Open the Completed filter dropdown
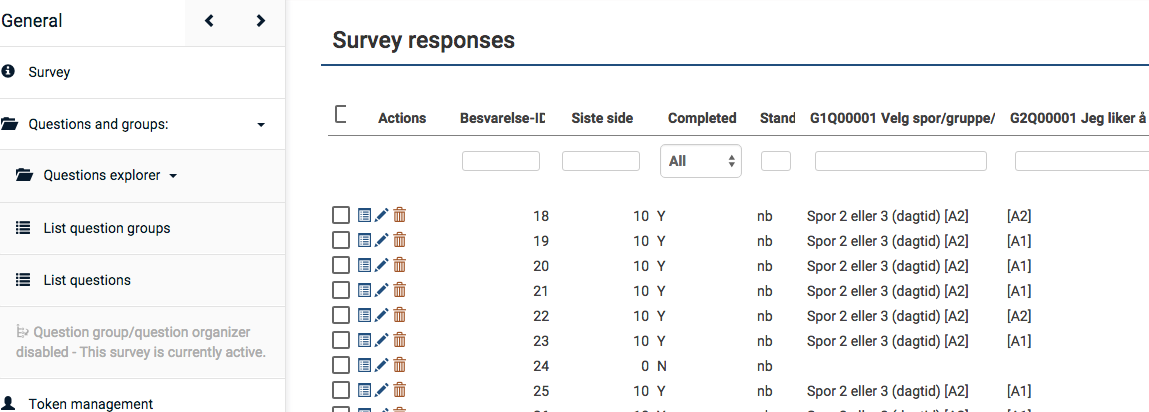This screenshot has width=1149, height=412. pos(700,161)
